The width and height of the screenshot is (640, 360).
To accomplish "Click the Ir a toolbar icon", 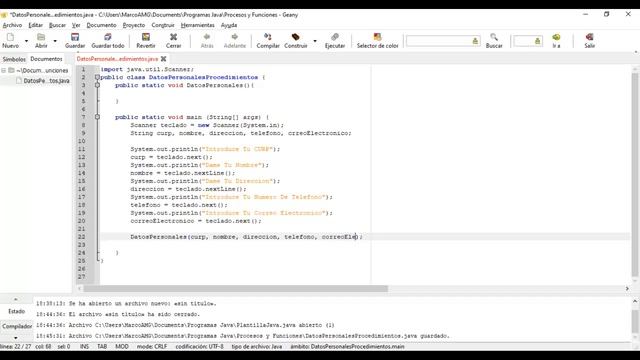I will (556, 38).
